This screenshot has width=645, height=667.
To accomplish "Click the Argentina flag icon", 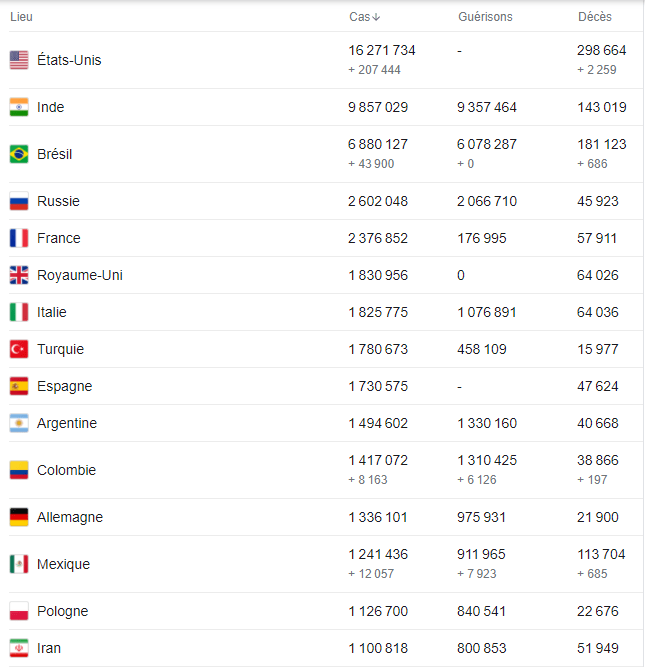I will coord(19,423).
